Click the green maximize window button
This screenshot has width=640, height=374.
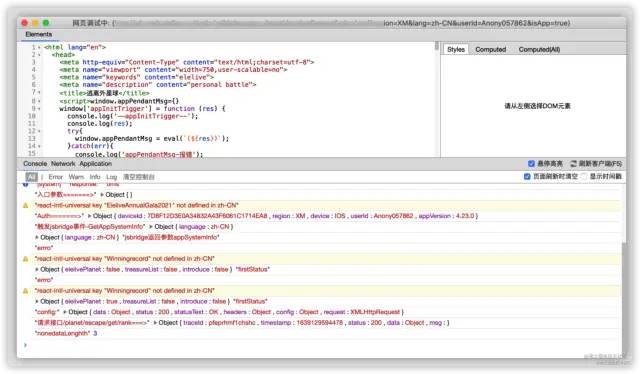click(x=46, y=23)
